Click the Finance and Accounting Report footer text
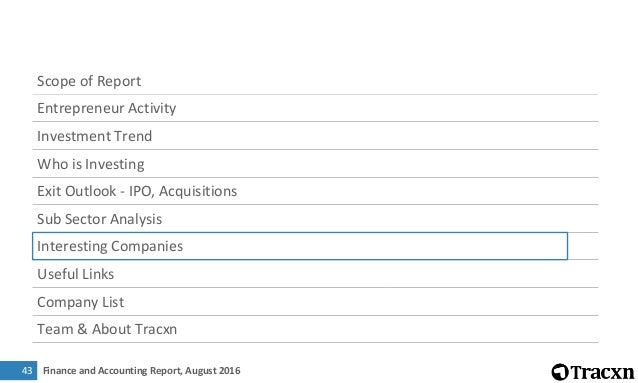Viewport: 638px width, 383px height. click(111, 370)
